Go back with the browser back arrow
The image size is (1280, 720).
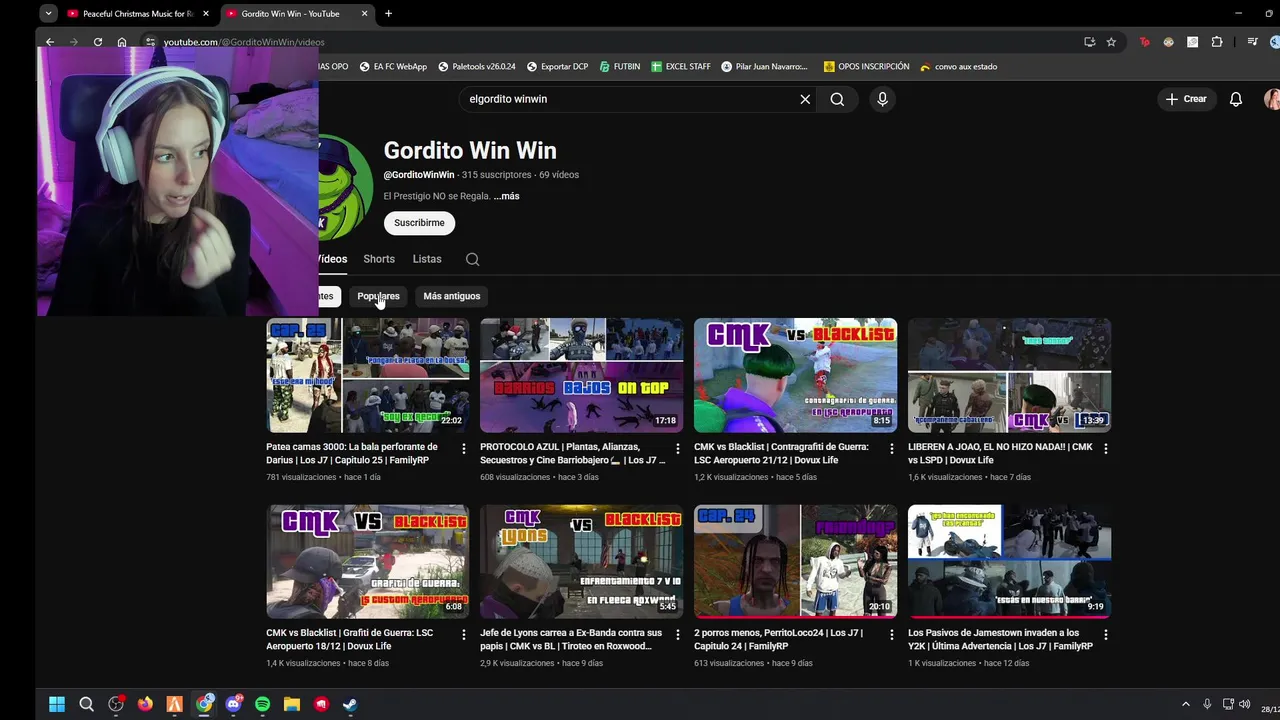coord(50,42)
